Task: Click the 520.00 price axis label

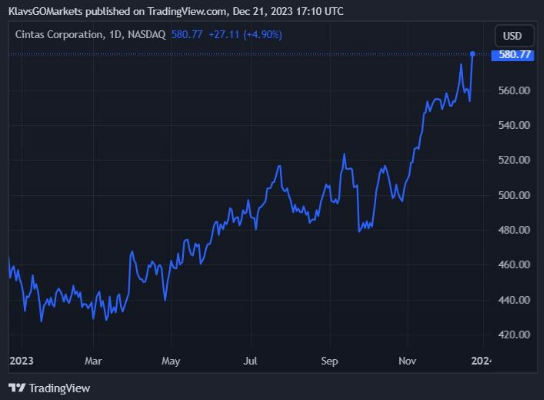Action: pyautogui.click(x=514, y=160)
